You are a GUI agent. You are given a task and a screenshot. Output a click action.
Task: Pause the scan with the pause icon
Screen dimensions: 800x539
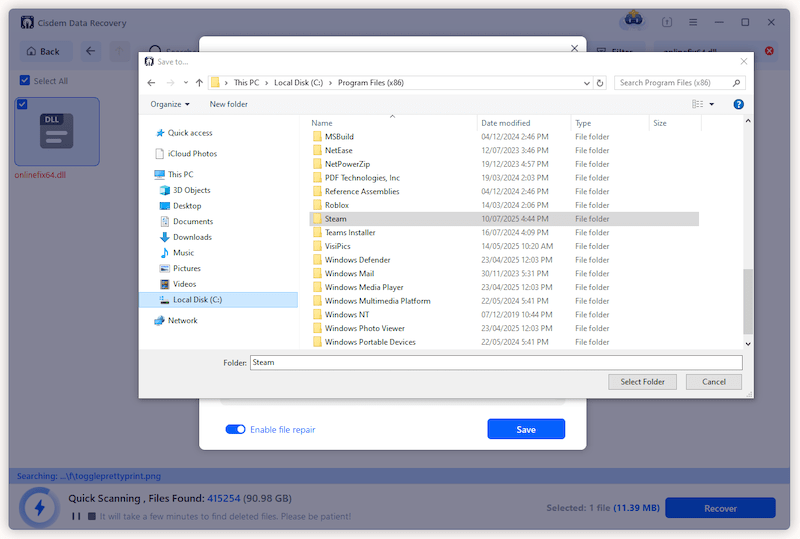(76, 516)
